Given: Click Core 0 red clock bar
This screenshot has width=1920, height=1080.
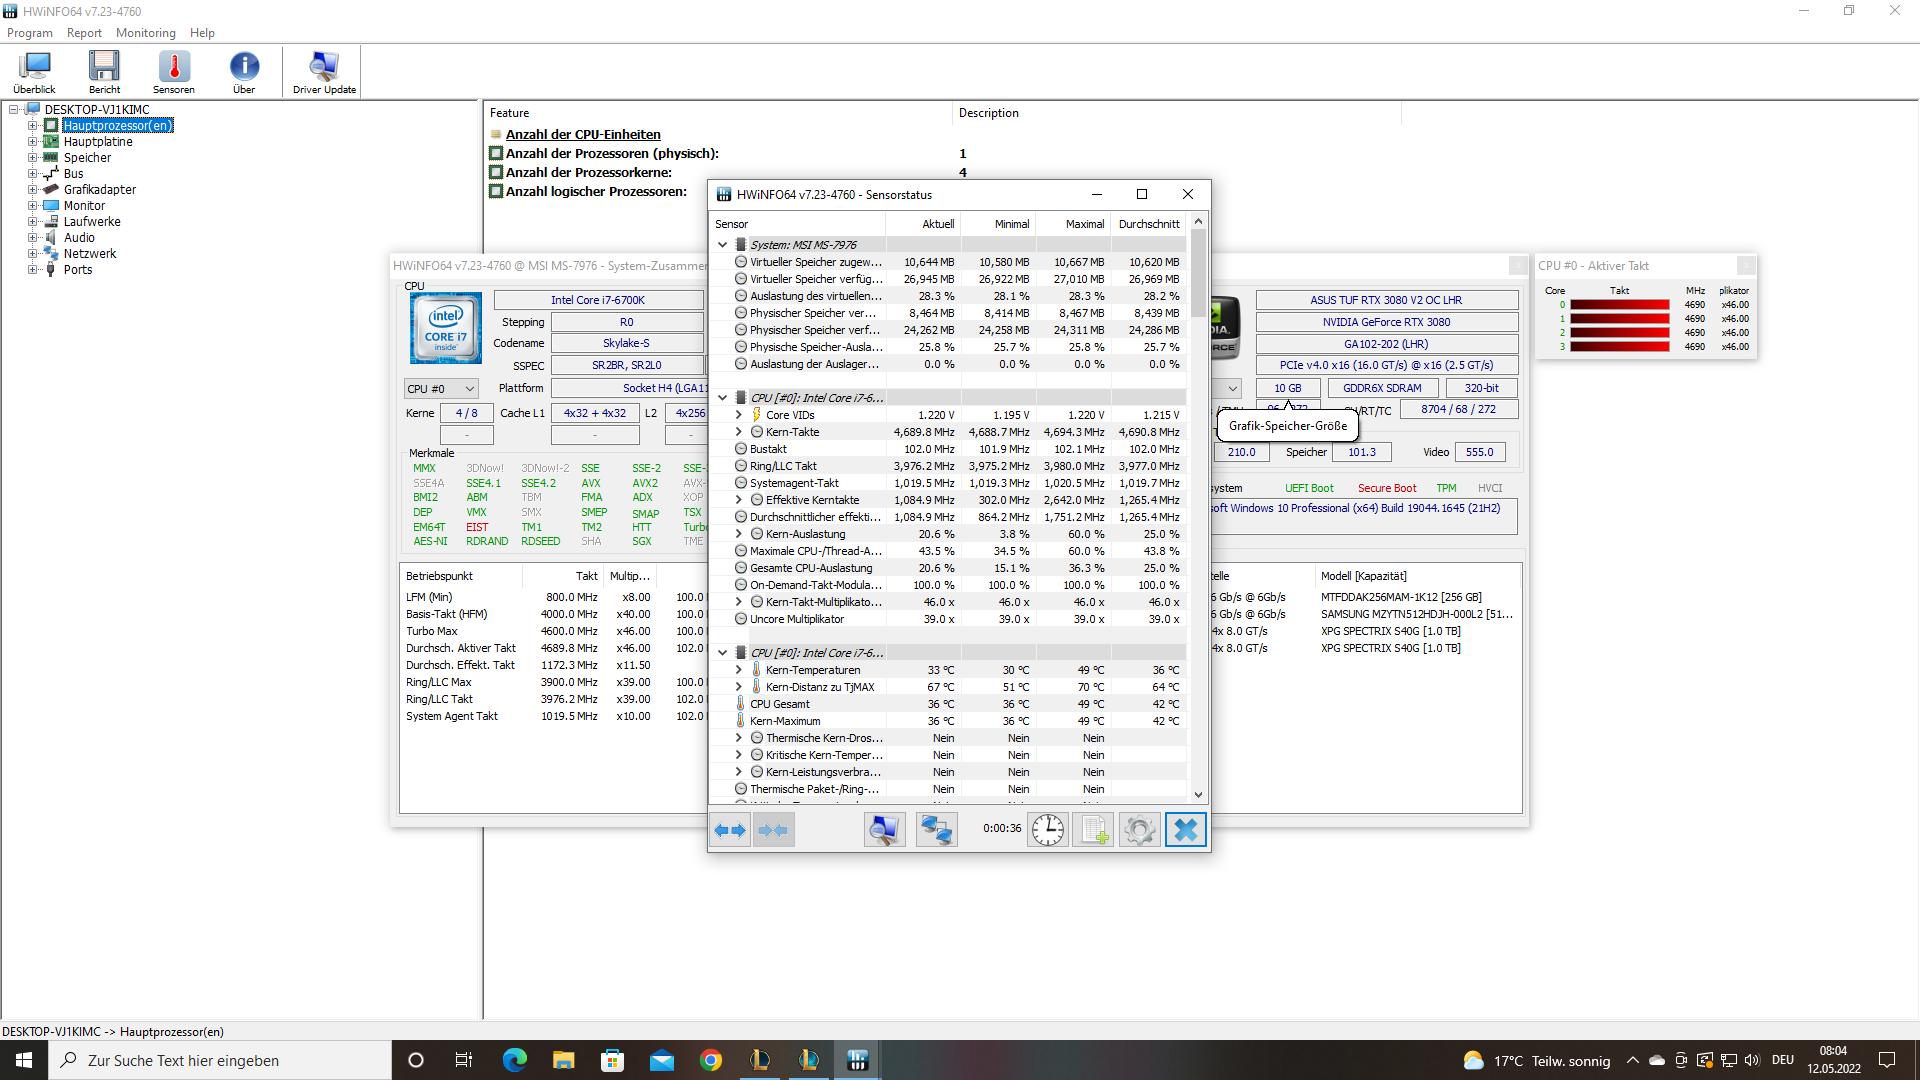Looking at the screenshot, I should coord(1619,305).
